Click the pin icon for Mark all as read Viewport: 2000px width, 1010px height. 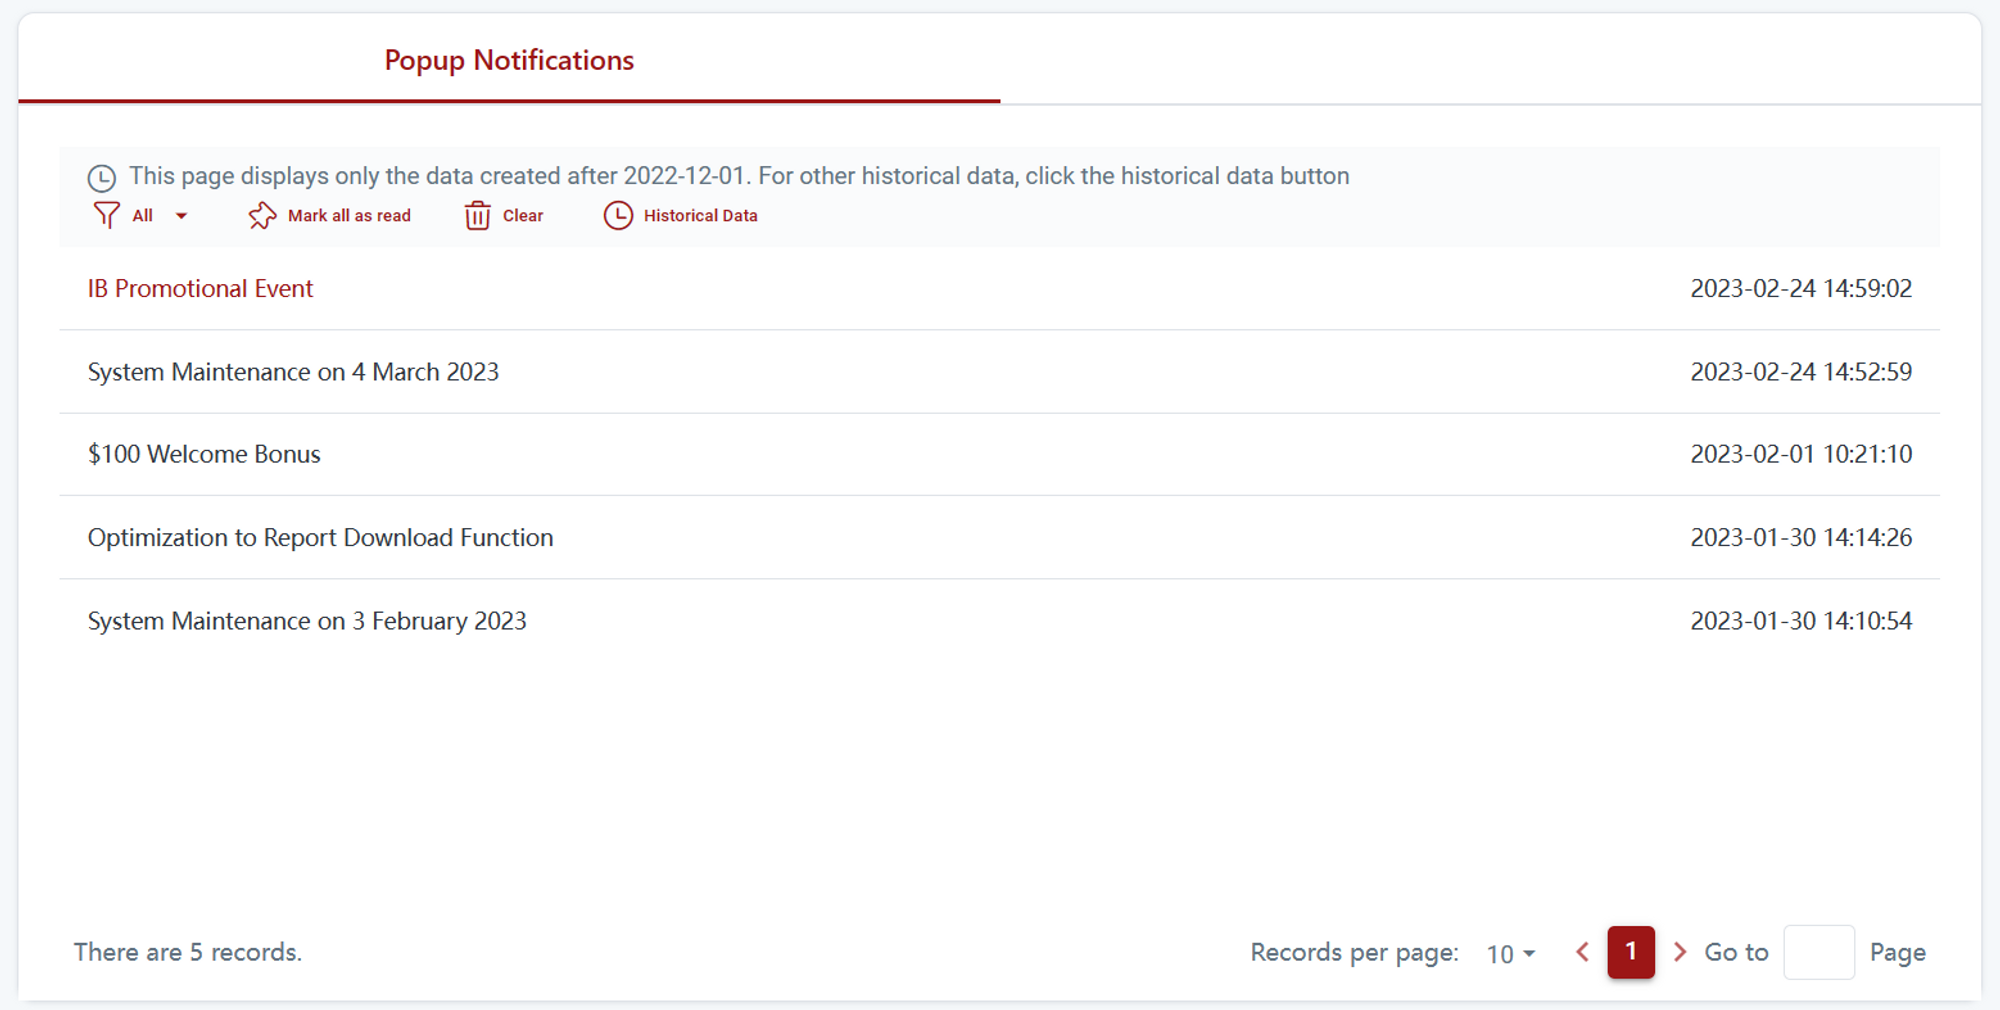262,215
